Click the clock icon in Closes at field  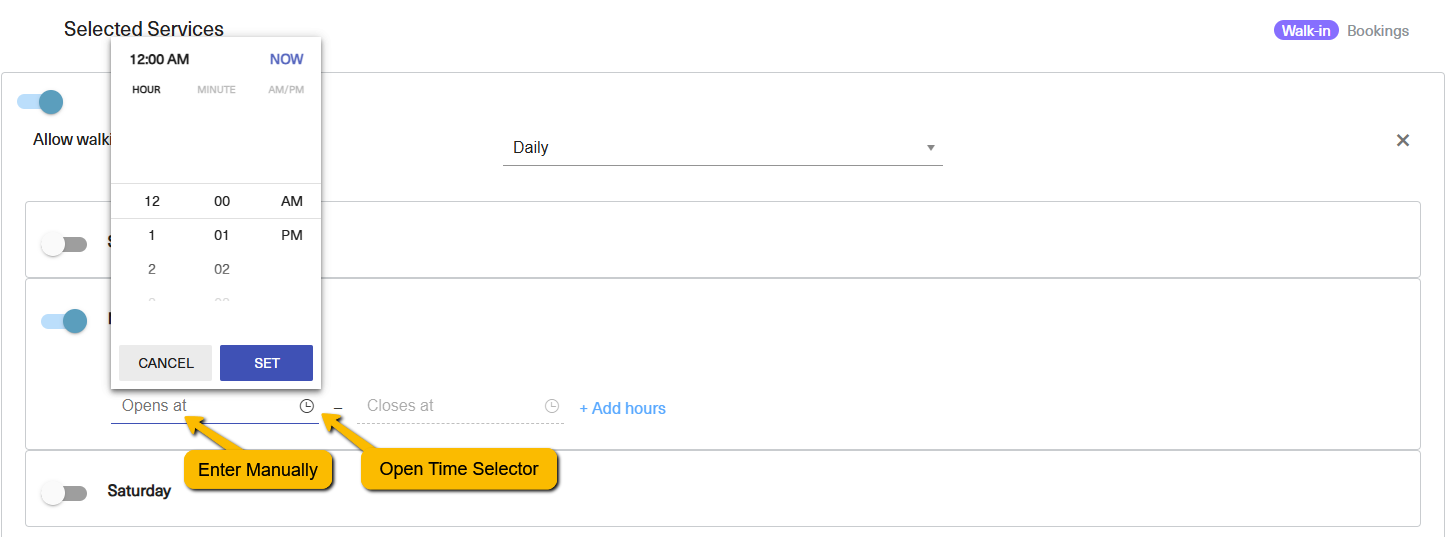click(x=552, y=406)
